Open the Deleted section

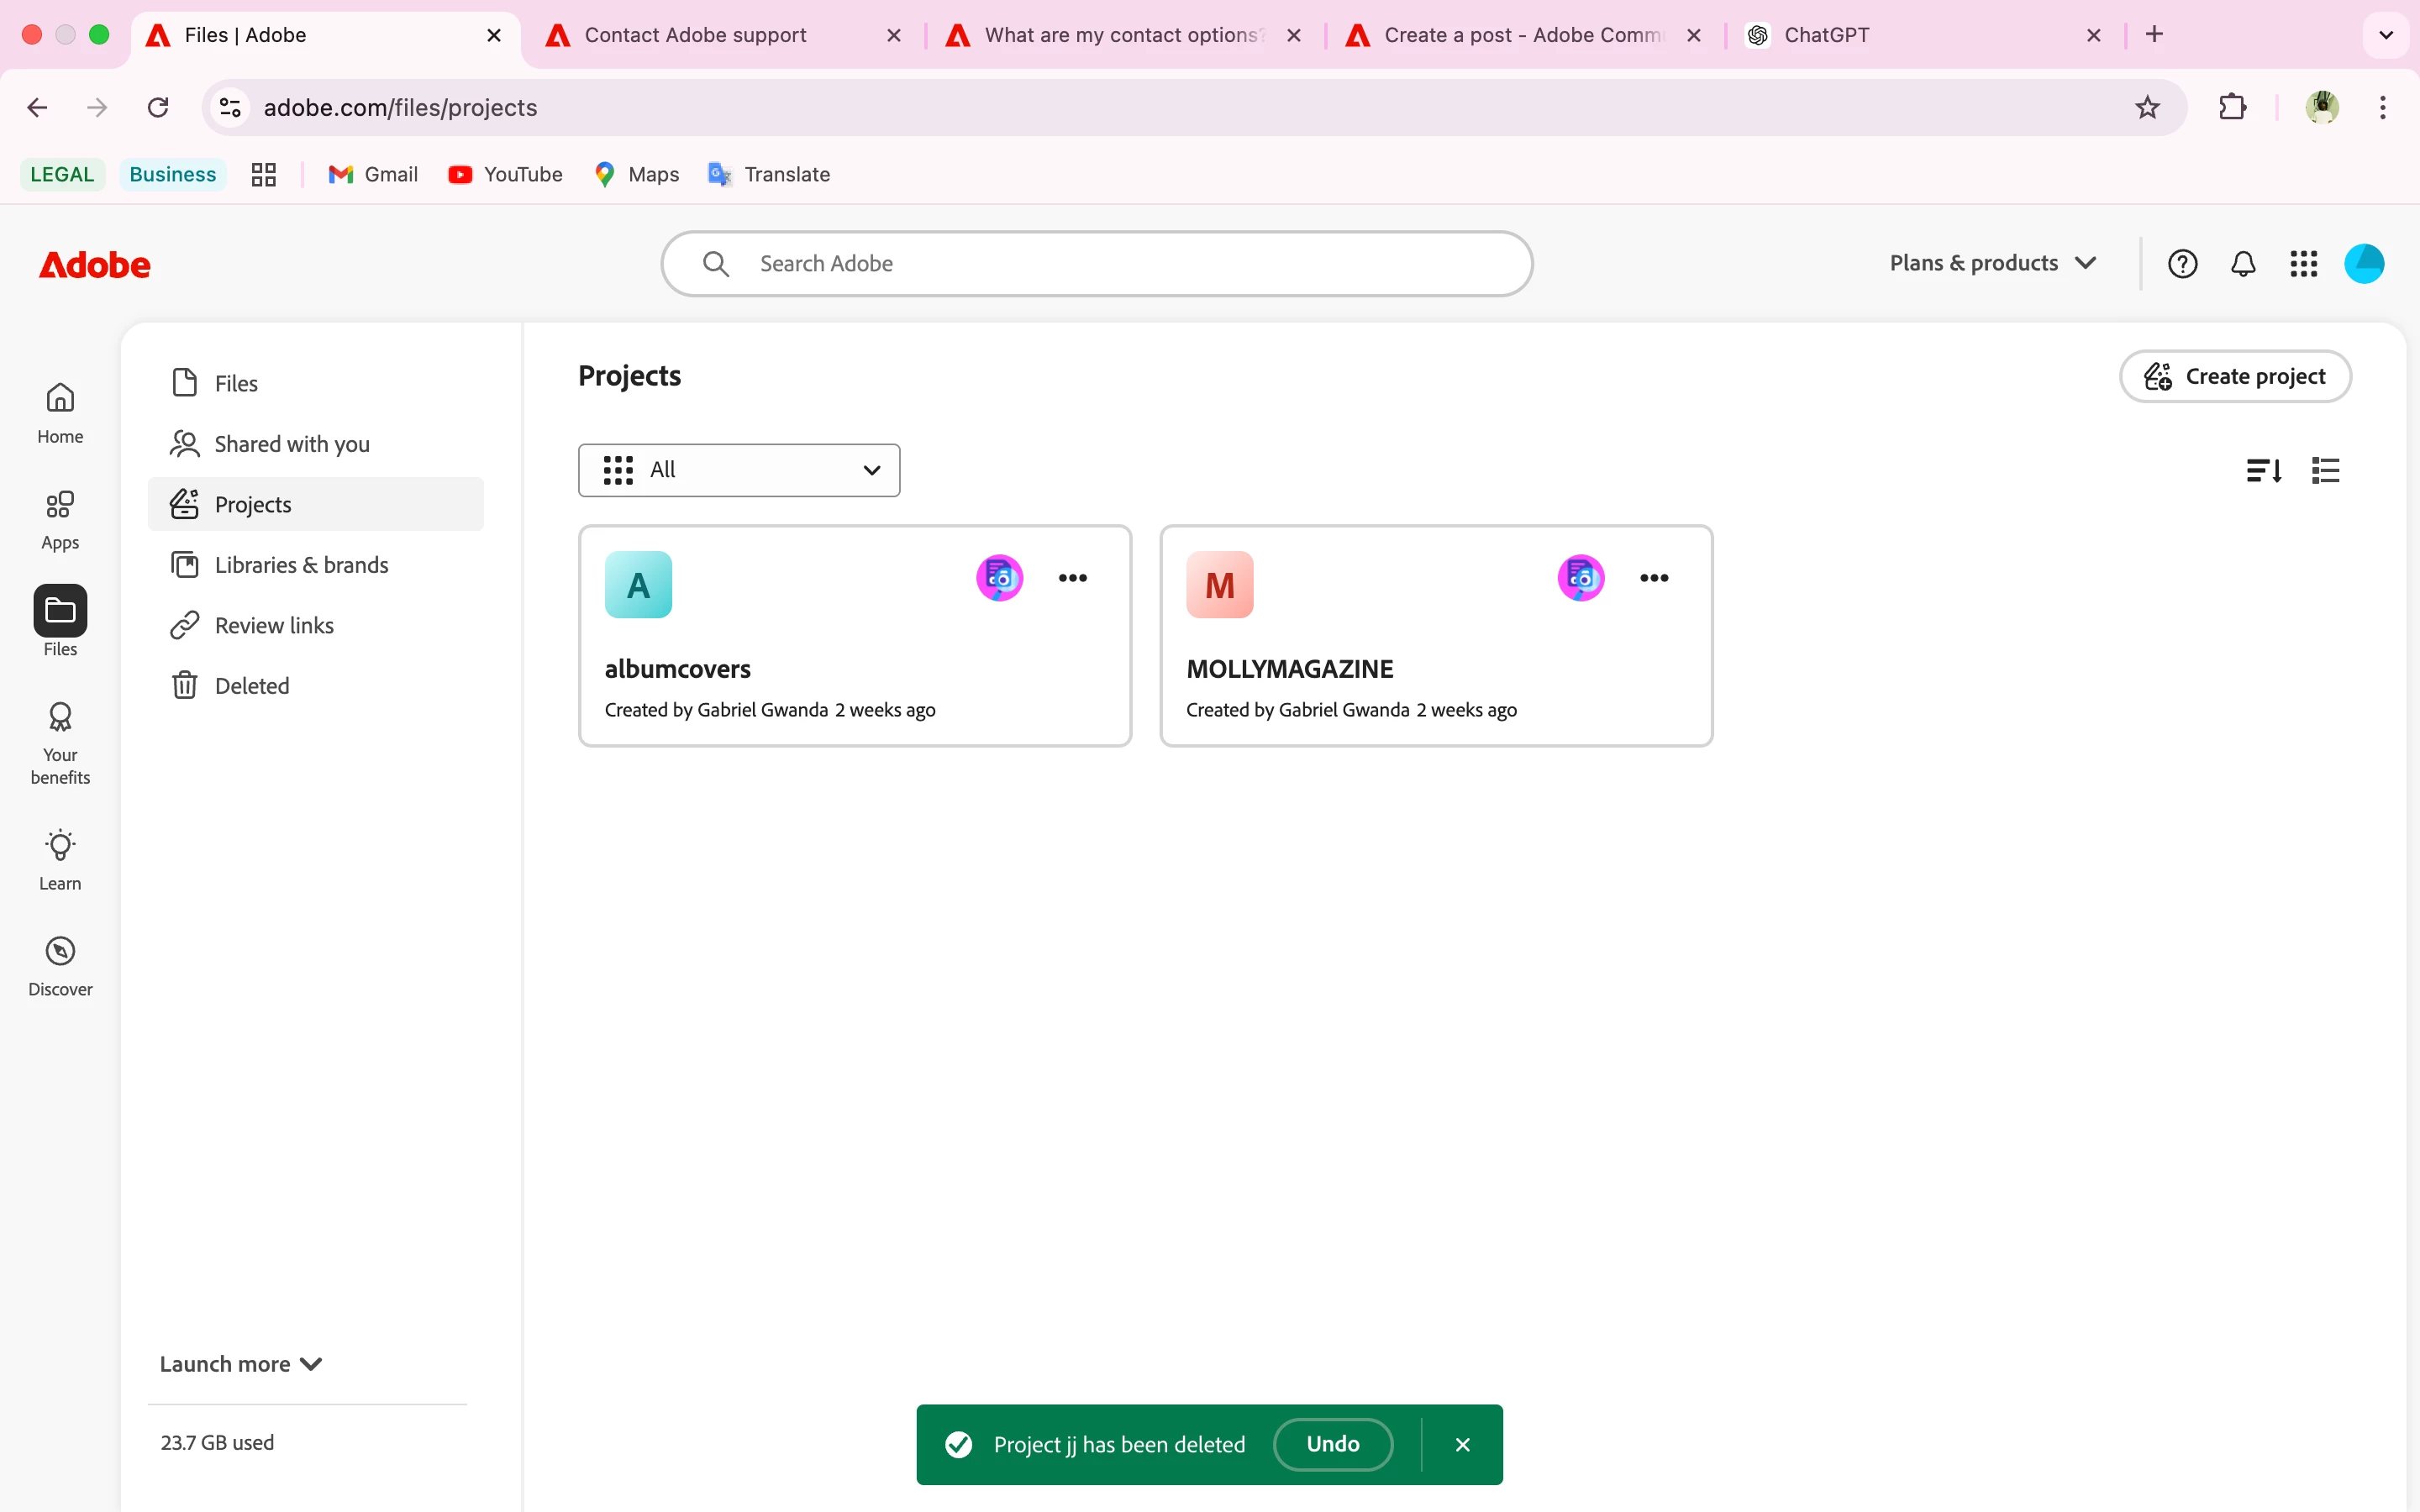pyautogui.click(x=251, y=686)
